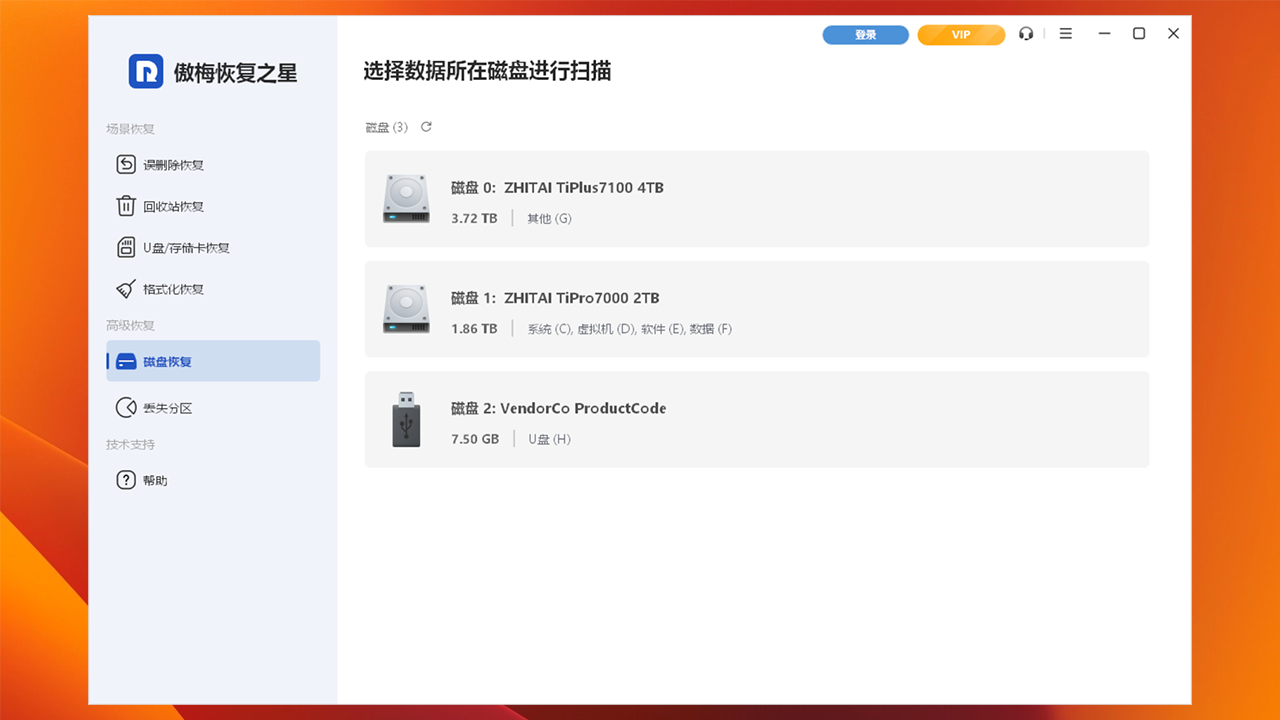Click the headset customer support icon
The image size is (1280, 720).
point(1026,33)
